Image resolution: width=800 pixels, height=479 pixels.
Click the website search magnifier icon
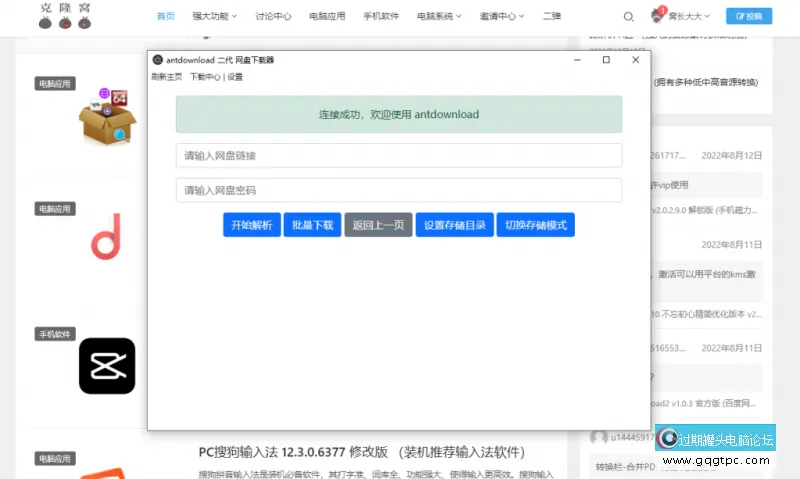(629, 17)
